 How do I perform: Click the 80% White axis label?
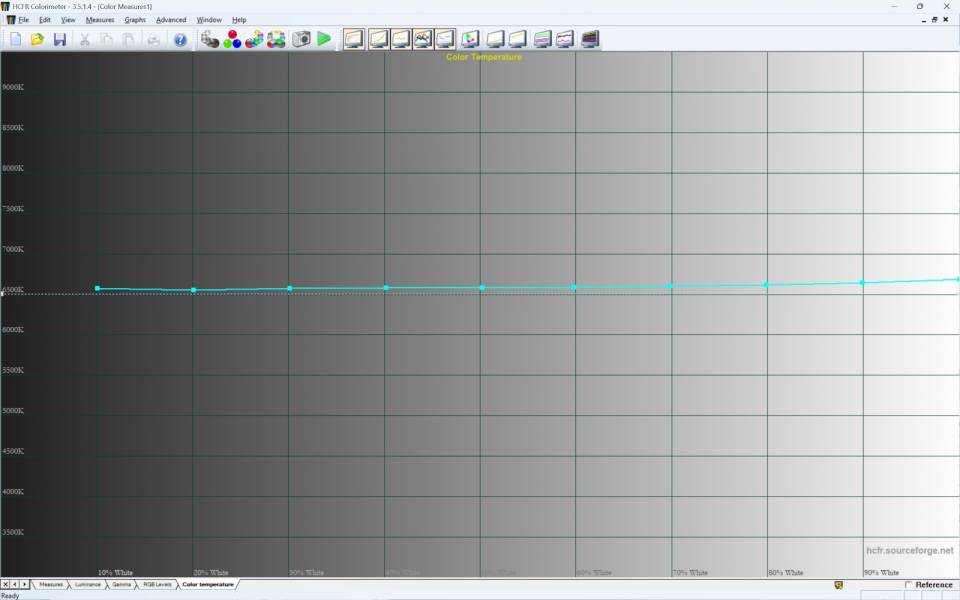coord(786,572)
